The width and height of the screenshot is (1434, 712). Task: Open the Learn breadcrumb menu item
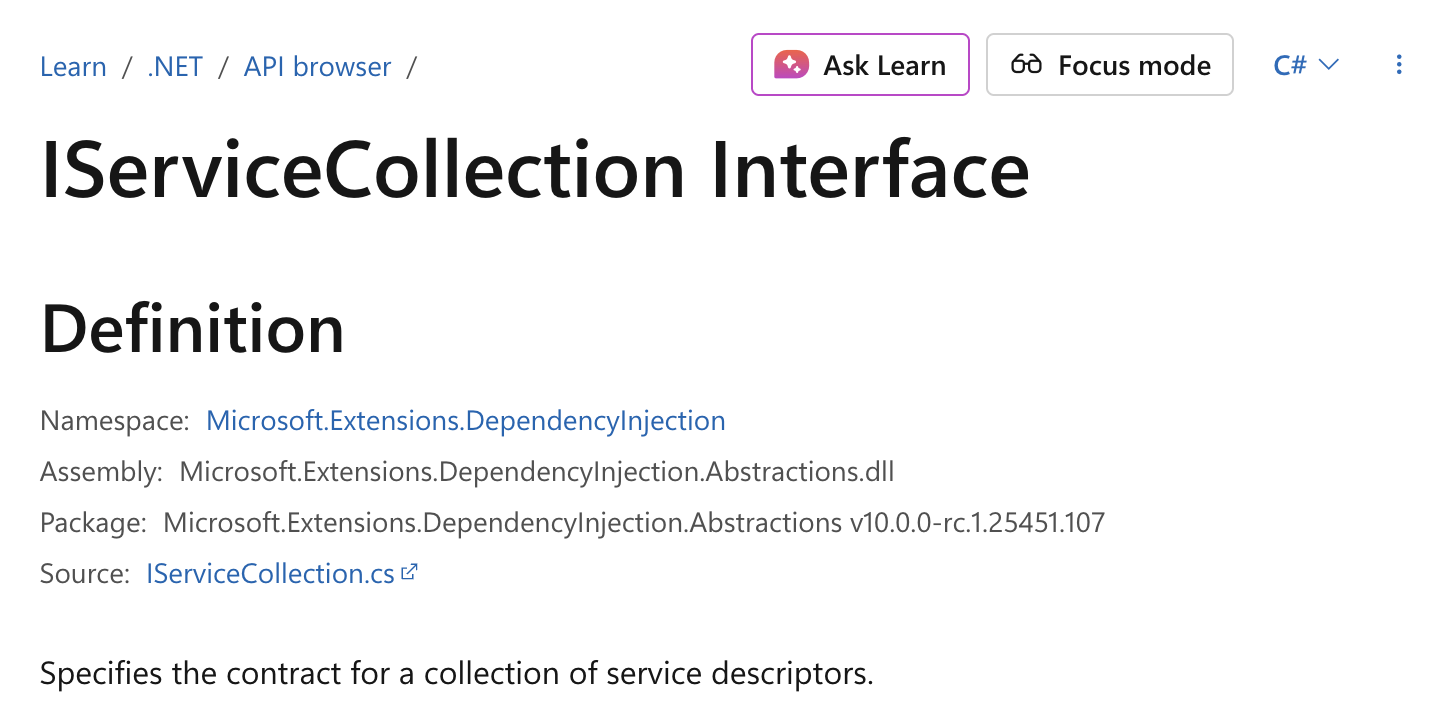[x=73, y=66]
